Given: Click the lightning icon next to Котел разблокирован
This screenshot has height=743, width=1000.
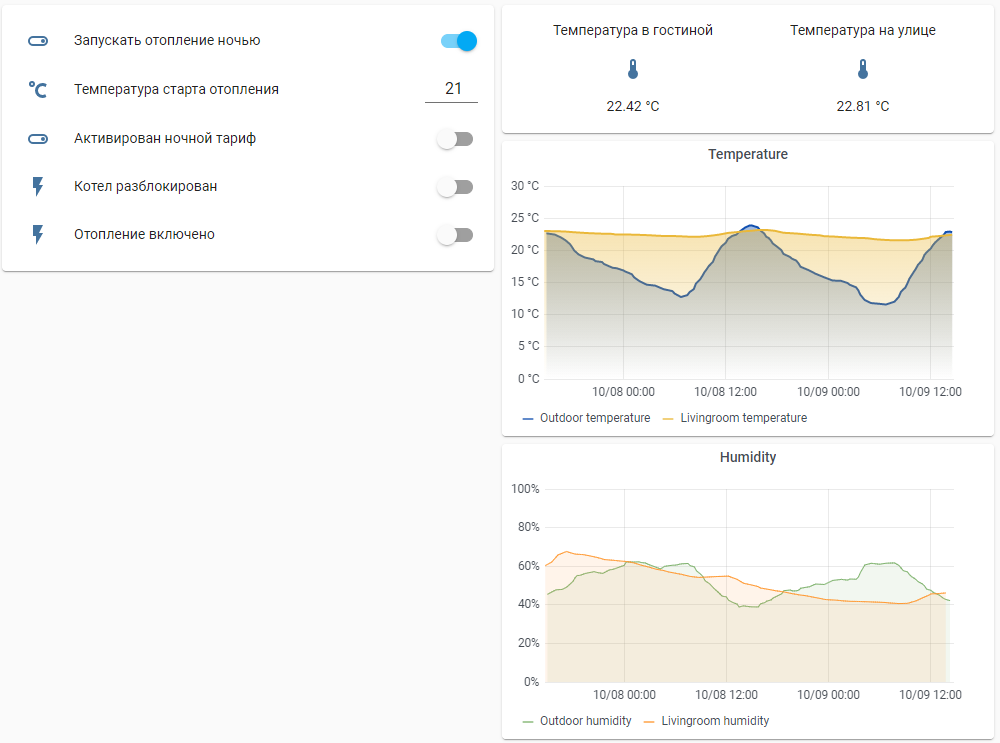Looking at the screenshot, I should point(37,186).
